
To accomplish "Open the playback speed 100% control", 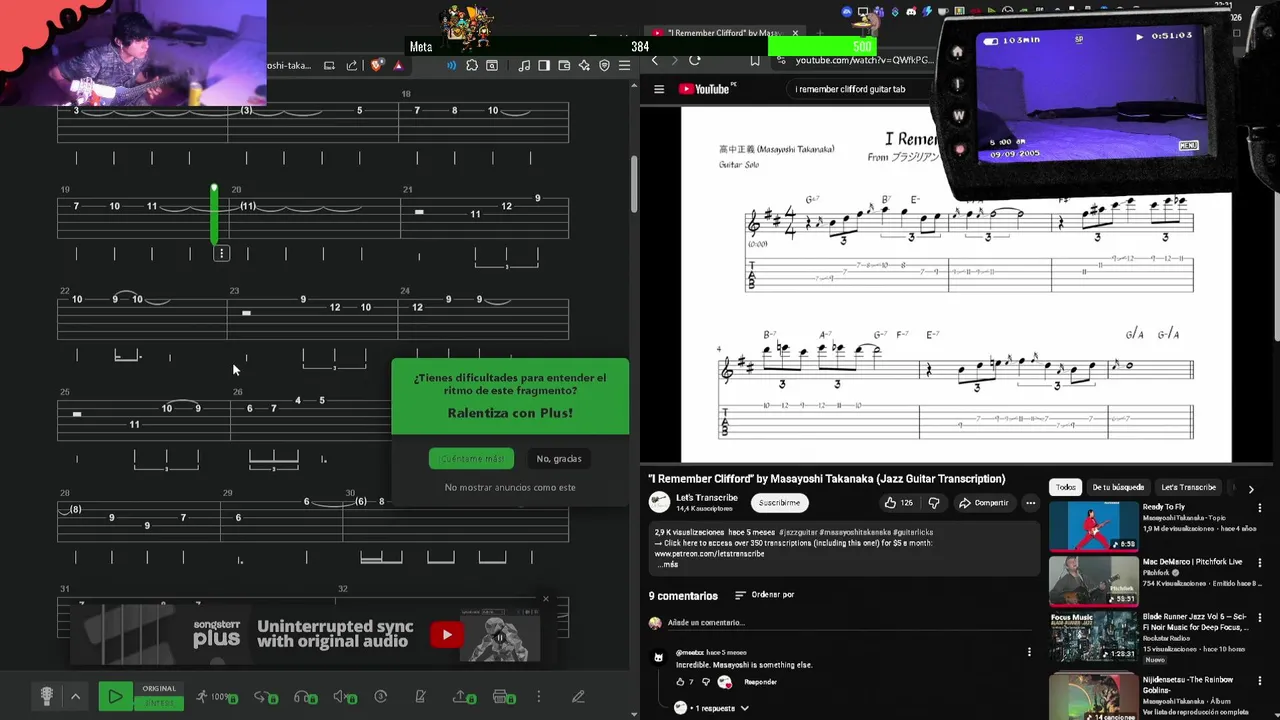I will 216,697.
